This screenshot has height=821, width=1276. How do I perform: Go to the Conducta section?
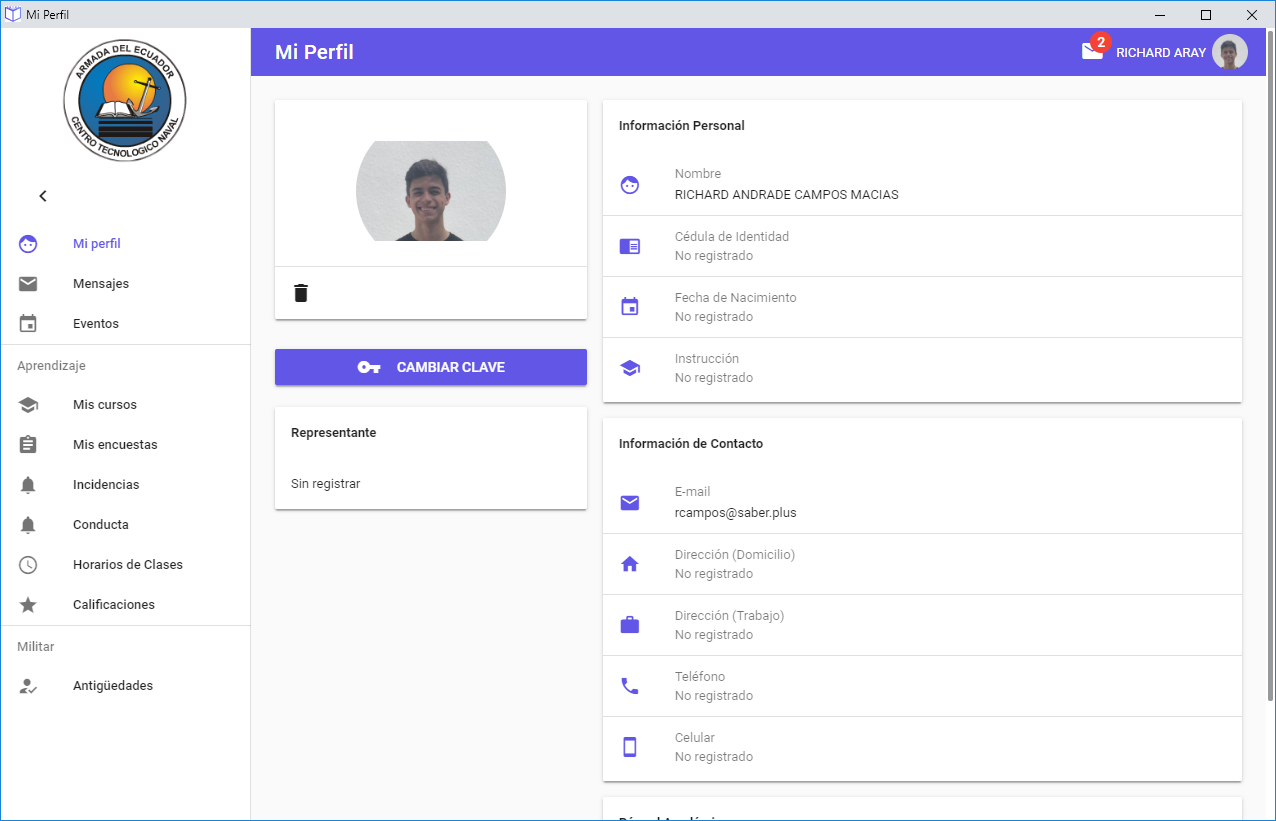coord(101,525)
